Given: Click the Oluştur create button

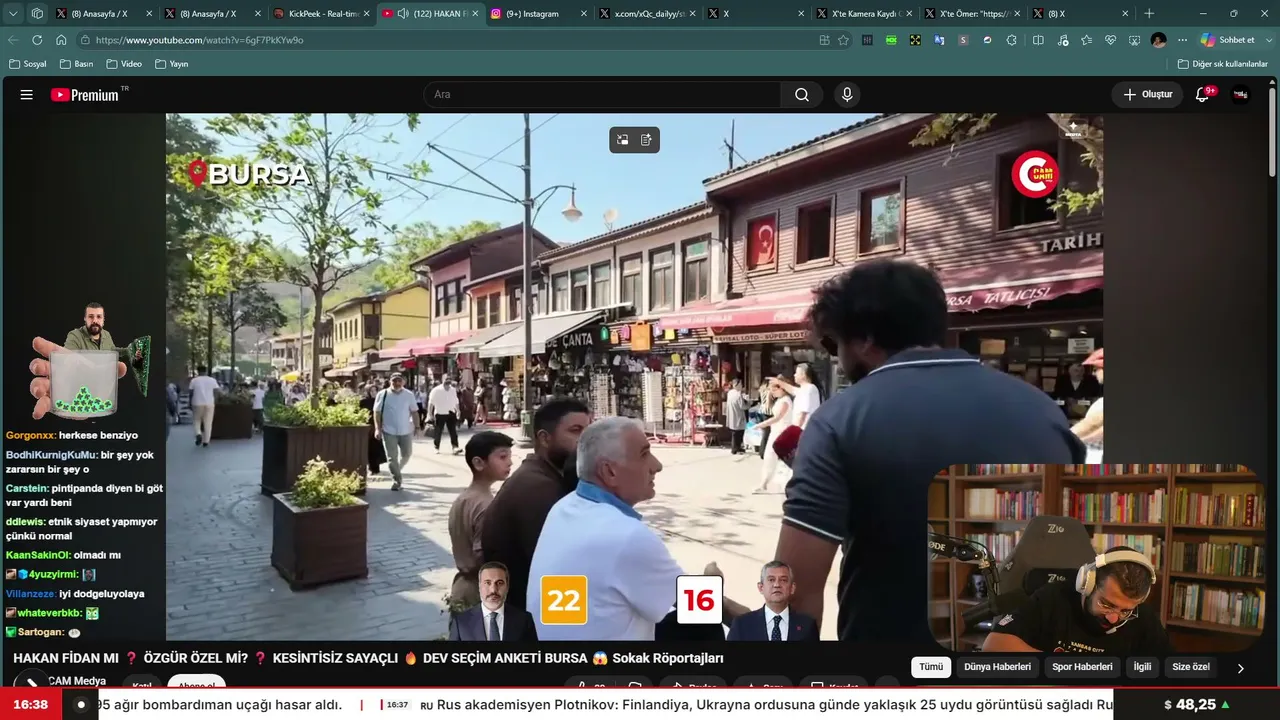Looking at the screenshot, I should click(x=1147, y=95).
